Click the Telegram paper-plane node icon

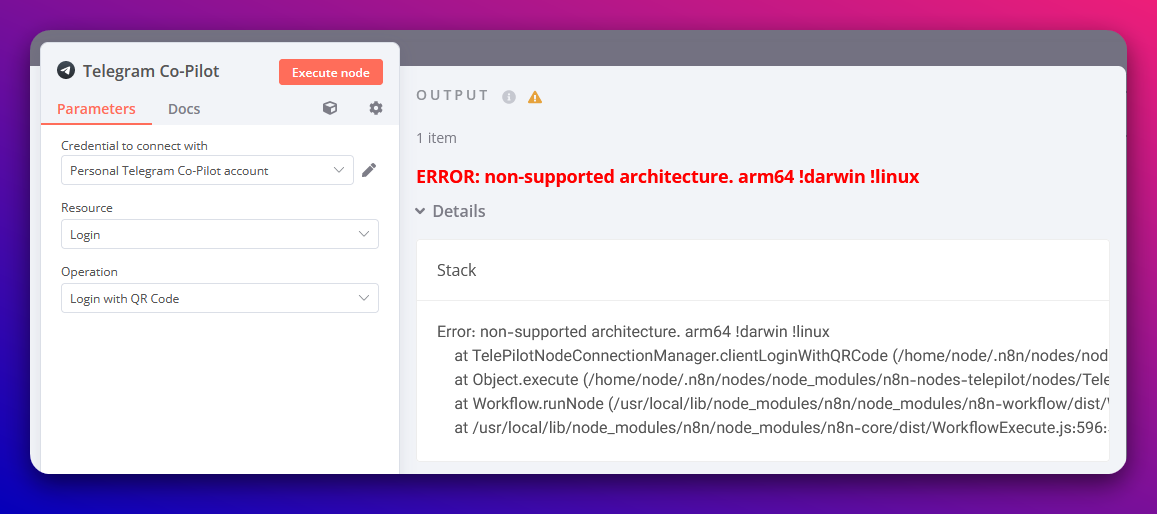[66, 71]
